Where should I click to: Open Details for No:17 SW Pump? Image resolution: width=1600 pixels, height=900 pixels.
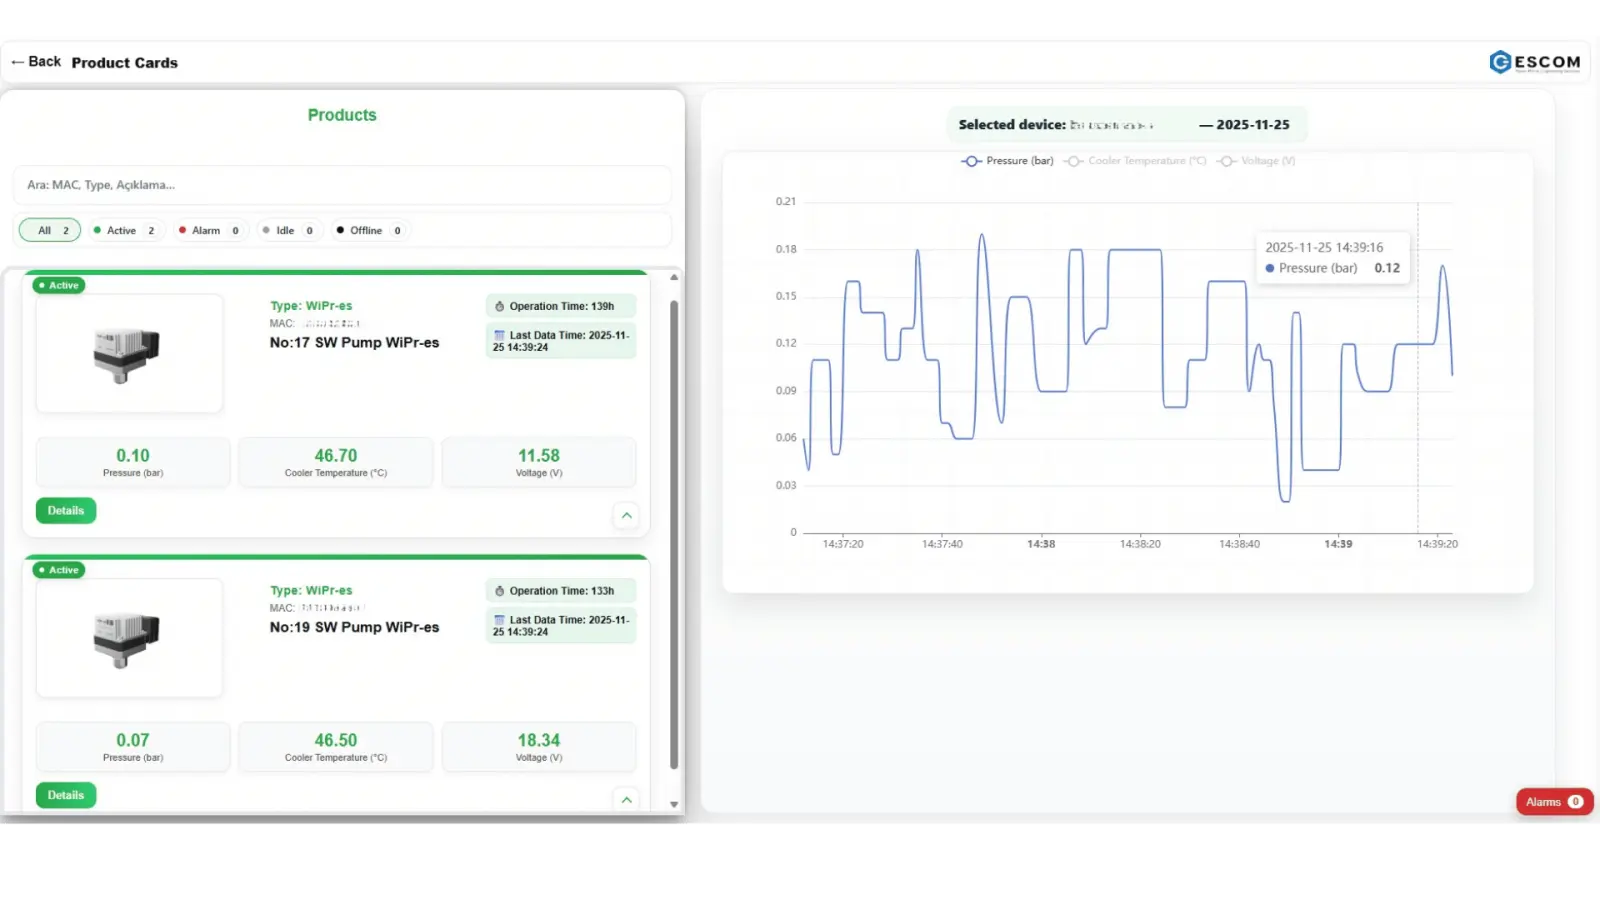(x=66, y=511)
